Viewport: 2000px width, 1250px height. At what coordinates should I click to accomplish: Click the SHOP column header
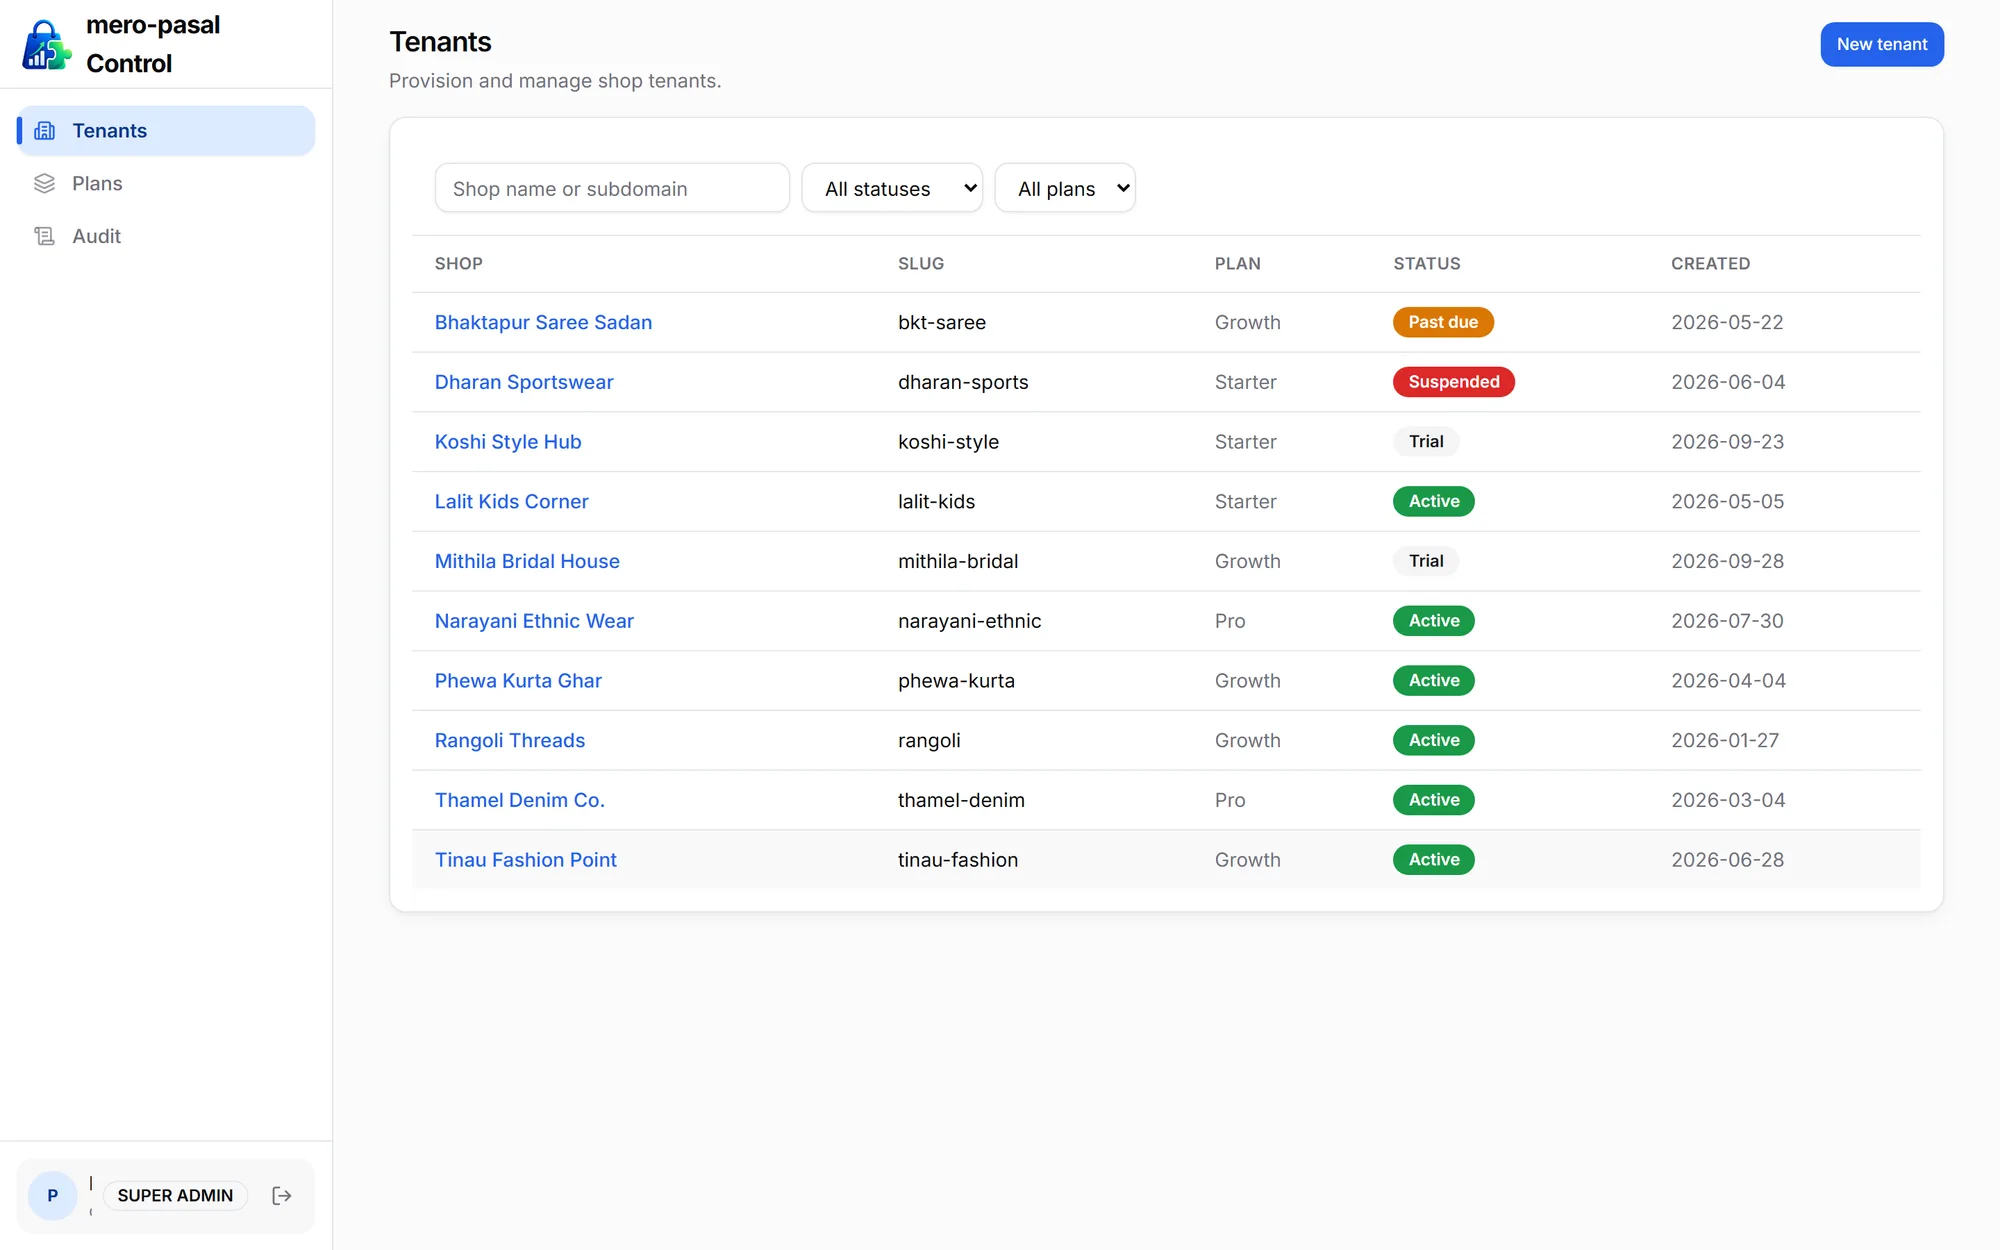(x=459, y=264)
